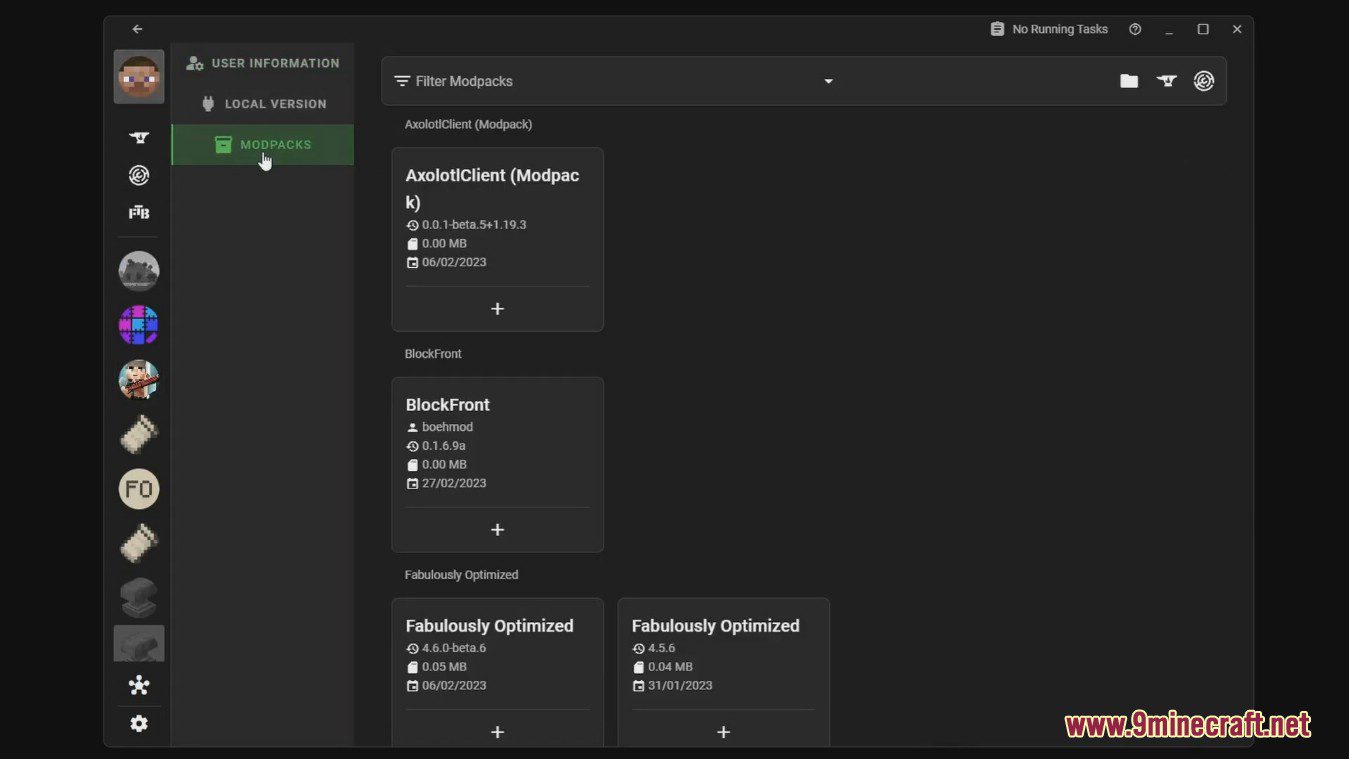Click the Modrinth icon in filter bar
This screenshot has width=1349, height=759.
pyautogui.click(x=1204, y=81)
